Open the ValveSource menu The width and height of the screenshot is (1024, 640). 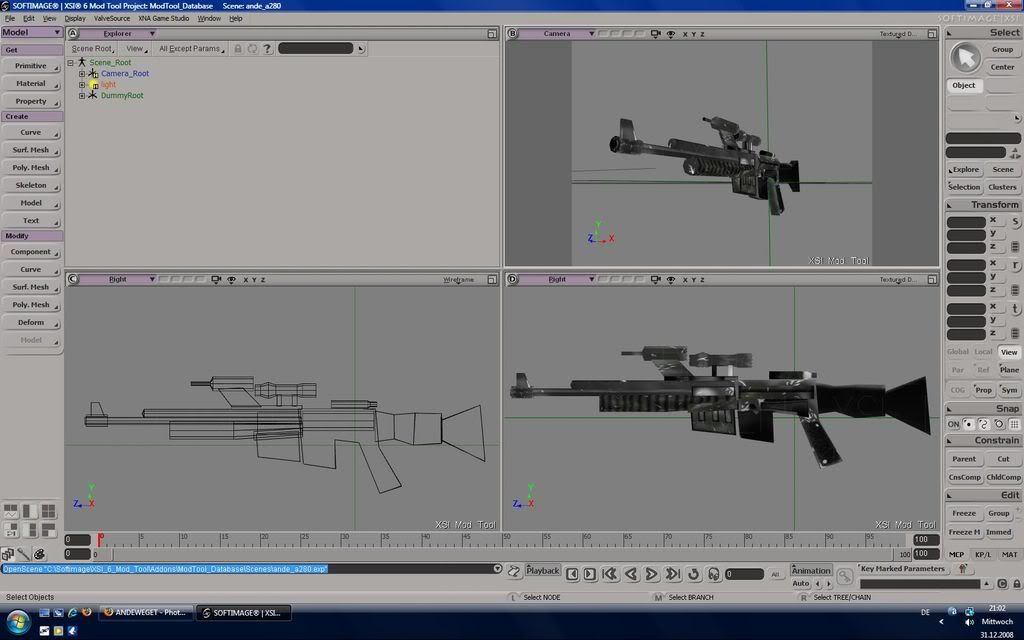tap(112, 18)
